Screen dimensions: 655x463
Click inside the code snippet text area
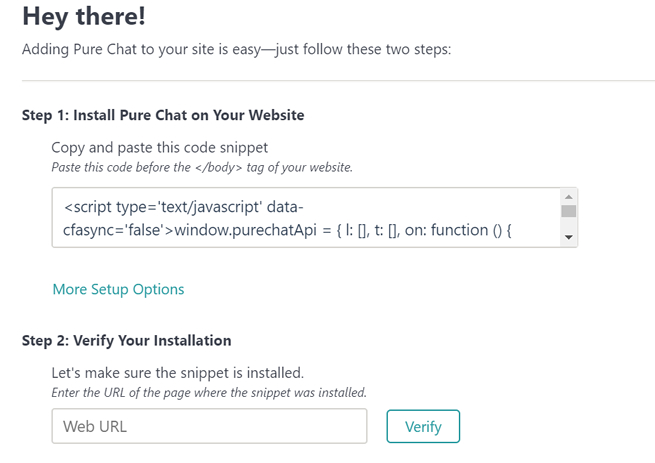pos(307,218)
